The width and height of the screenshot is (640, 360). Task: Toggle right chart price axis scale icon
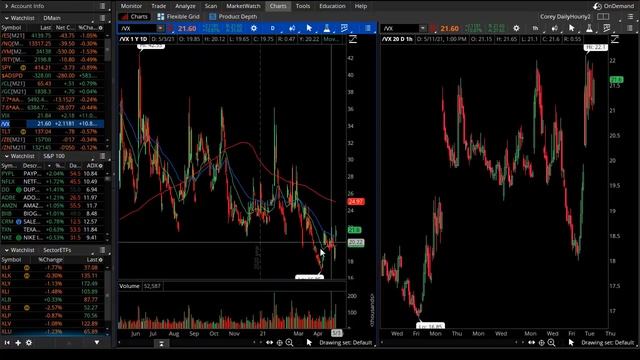[x=615, y=39]
